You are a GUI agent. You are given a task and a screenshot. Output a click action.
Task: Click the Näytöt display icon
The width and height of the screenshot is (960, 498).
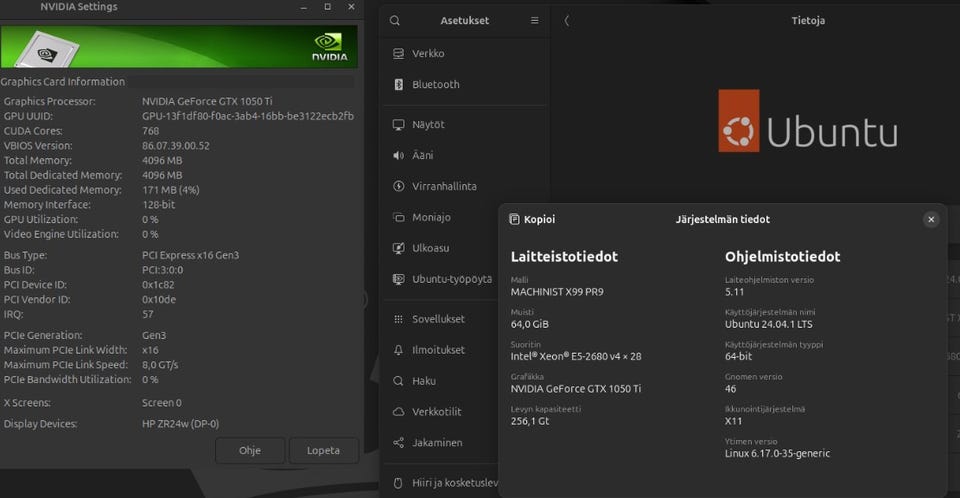click(399, 124)
